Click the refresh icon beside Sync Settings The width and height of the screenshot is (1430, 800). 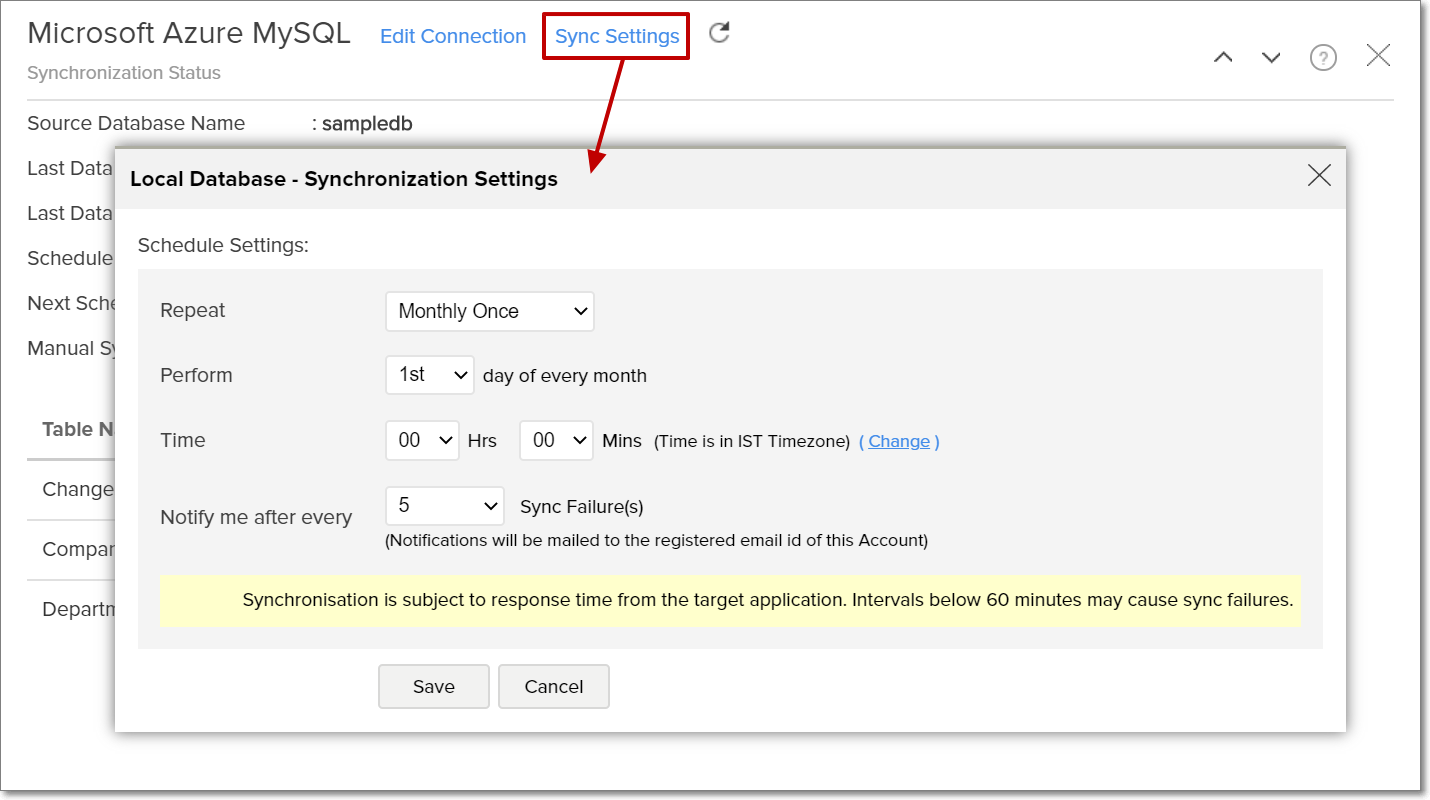tap(718, 32)
